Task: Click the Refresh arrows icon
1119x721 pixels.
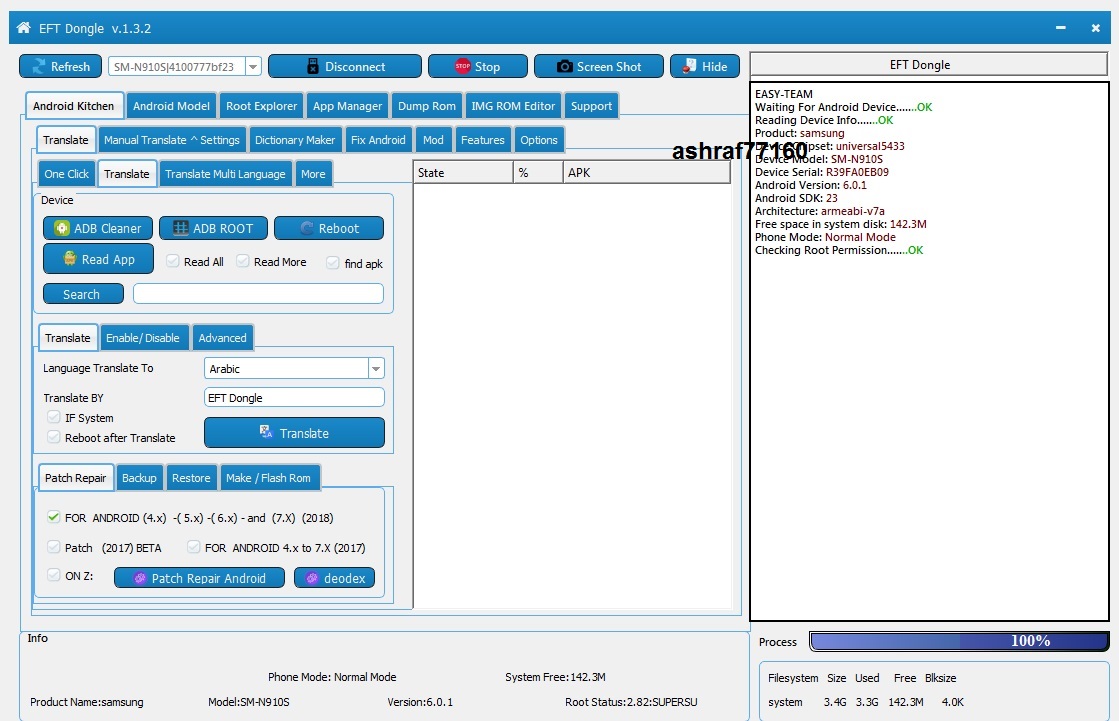Action: pos(39,66)
